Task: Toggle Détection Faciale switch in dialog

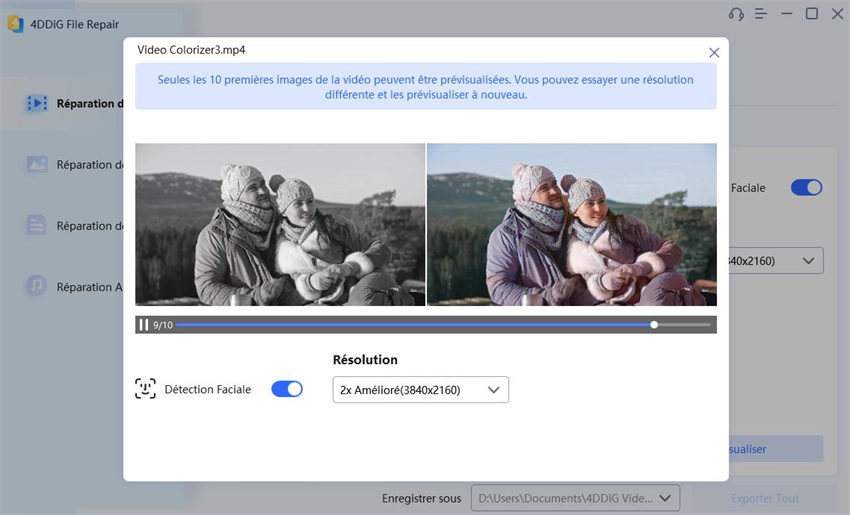Action: 287,389
